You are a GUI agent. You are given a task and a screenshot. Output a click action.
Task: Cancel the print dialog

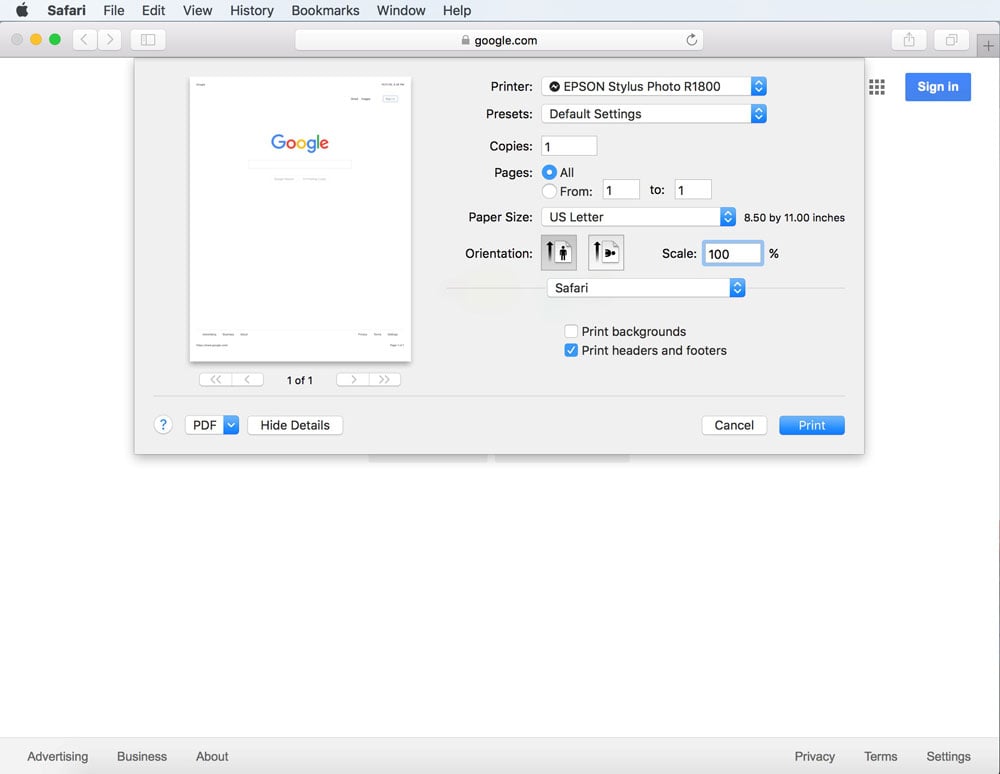tap(734, 425)
